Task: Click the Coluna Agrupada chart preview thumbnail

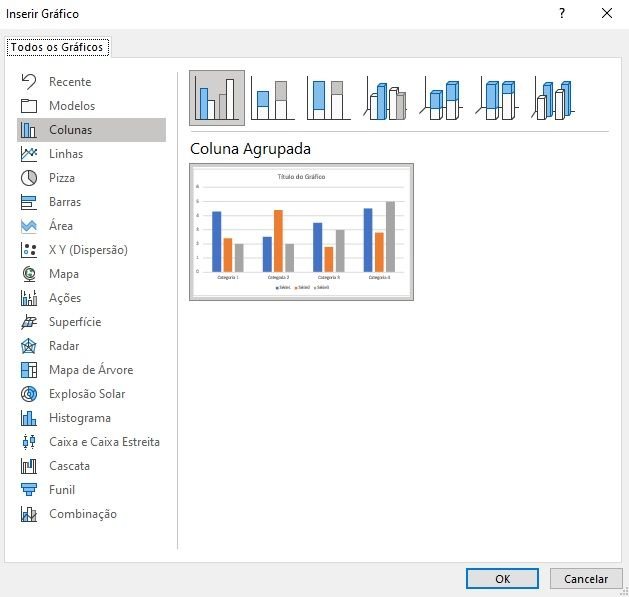Action: pyautogui.click(x=302, y=231)
